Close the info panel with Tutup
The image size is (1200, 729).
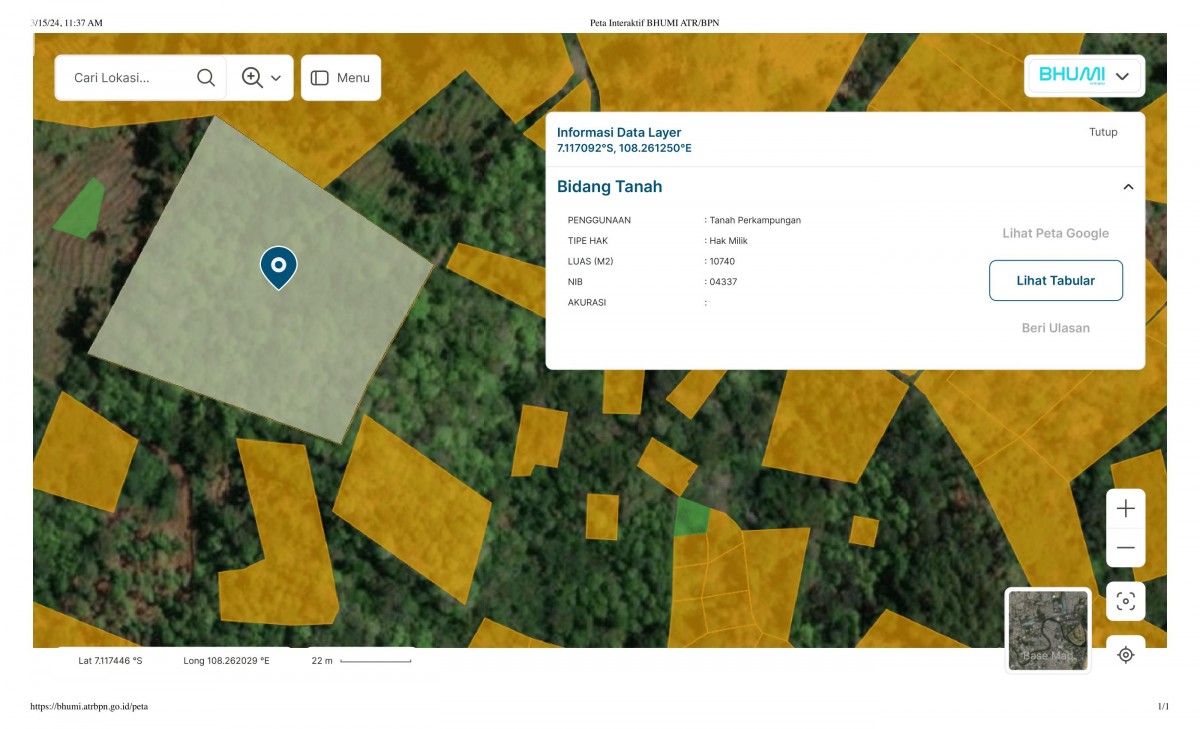tap(1103, 132)
